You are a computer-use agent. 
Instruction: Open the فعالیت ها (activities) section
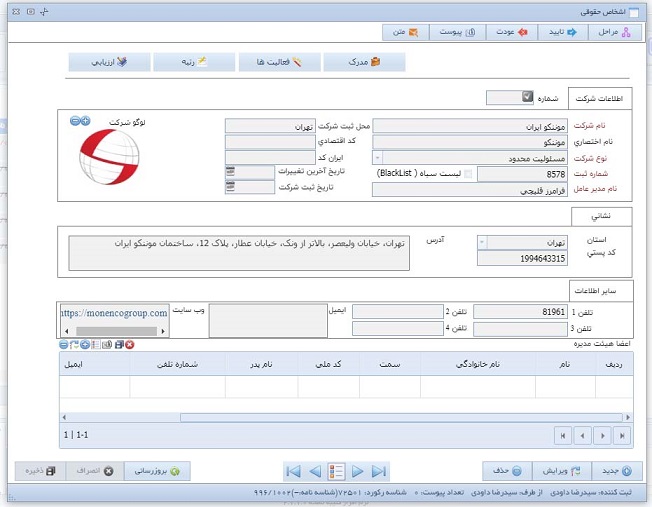[x=279, y=62]
